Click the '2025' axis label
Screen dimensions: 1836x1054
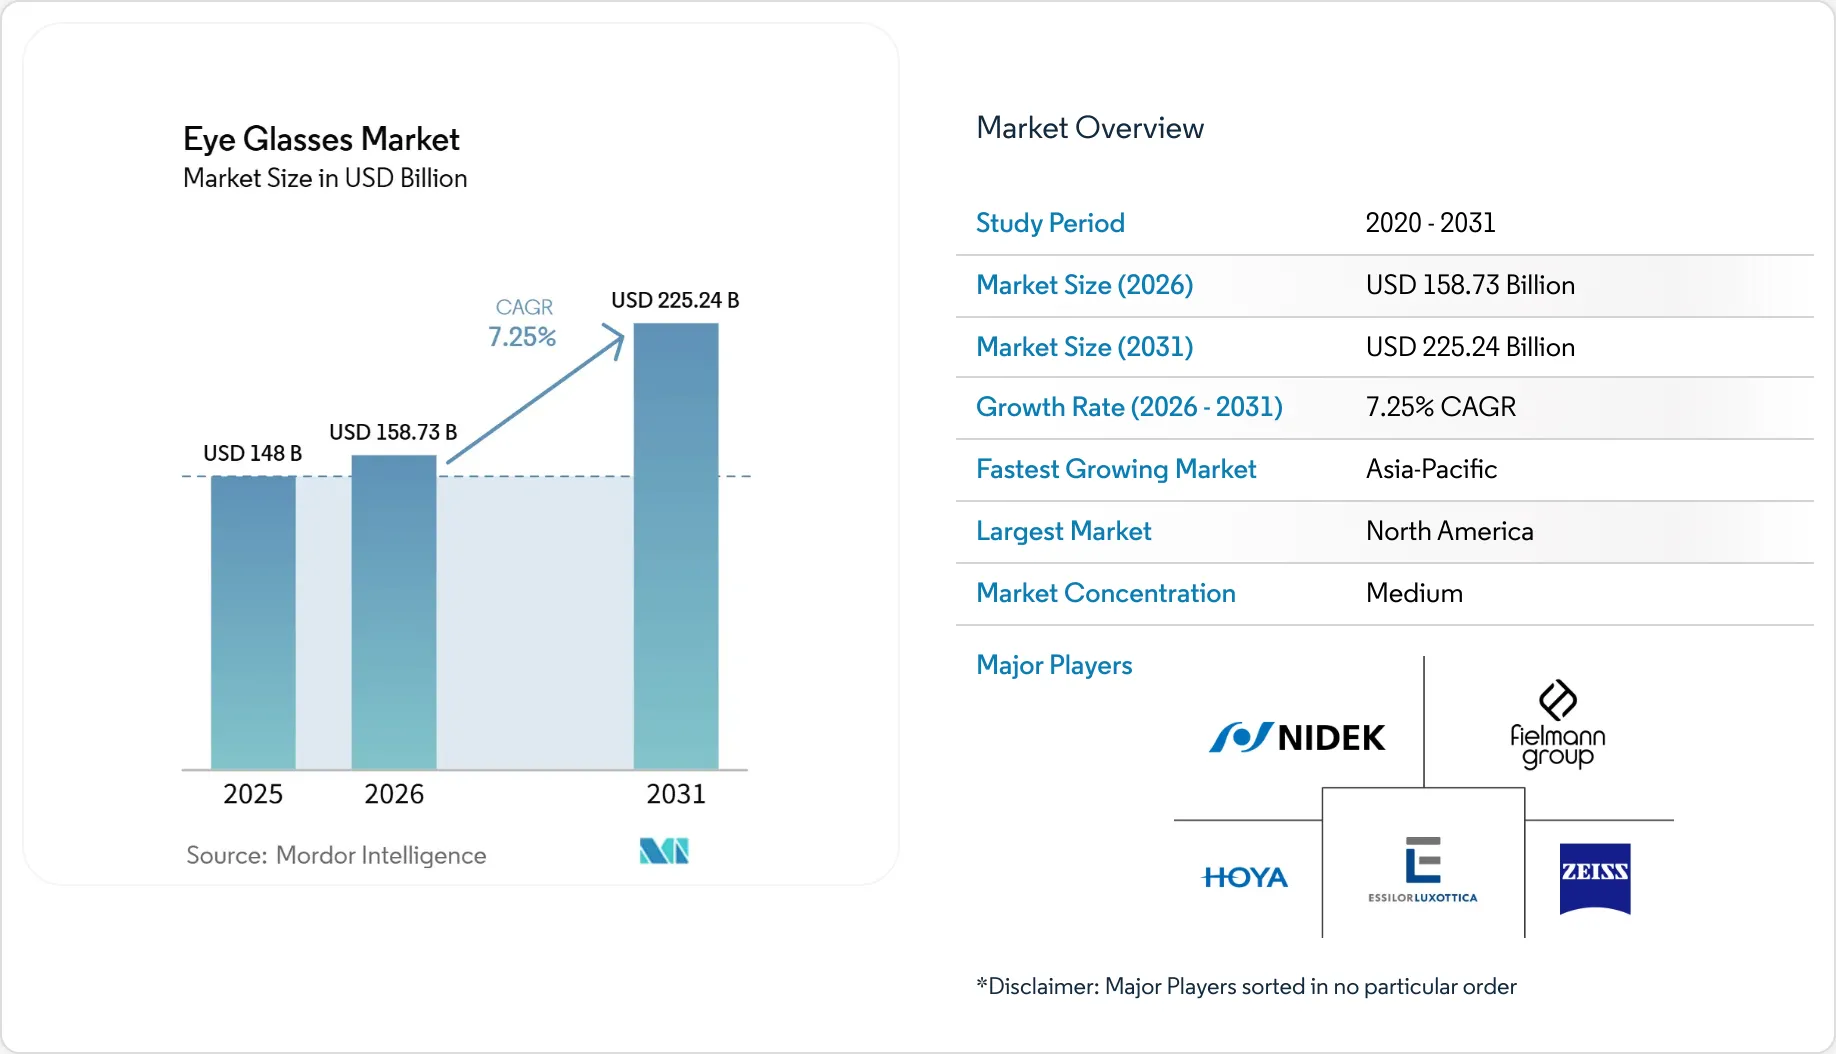coord(253,794)
